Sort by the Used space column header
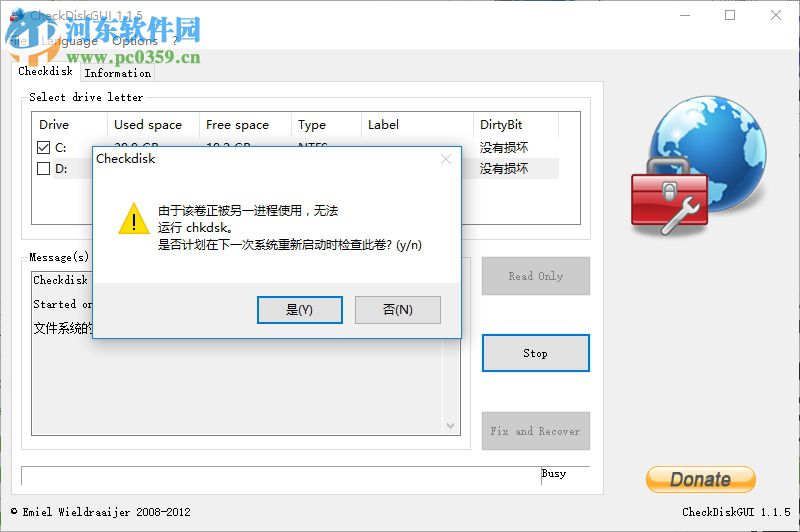The image size is (800, 532). [x=153, y=124]
